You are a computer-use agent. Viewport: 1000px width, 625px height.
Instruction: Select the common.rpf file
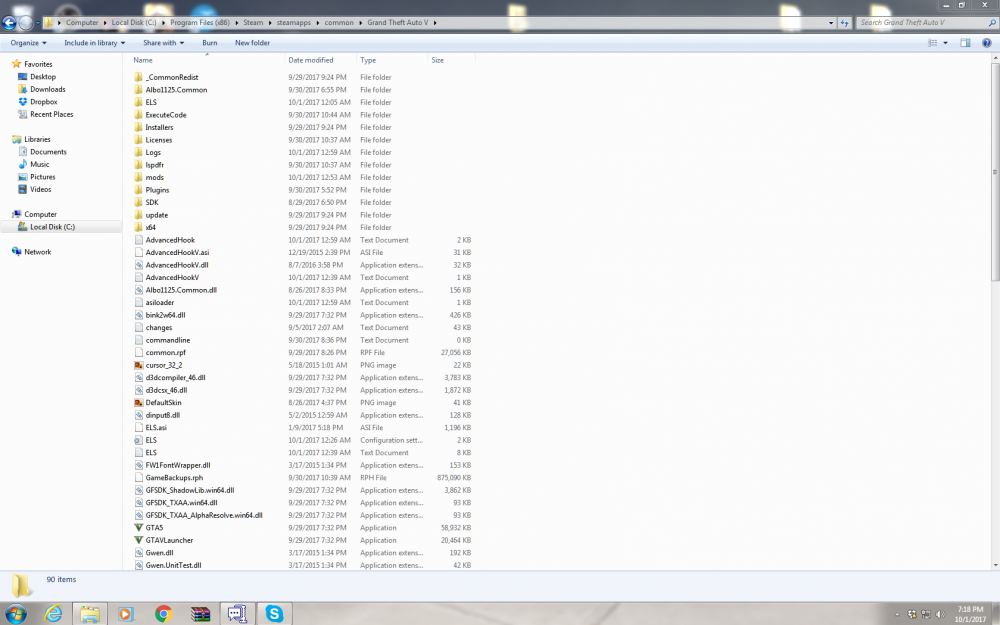point(165,353)
